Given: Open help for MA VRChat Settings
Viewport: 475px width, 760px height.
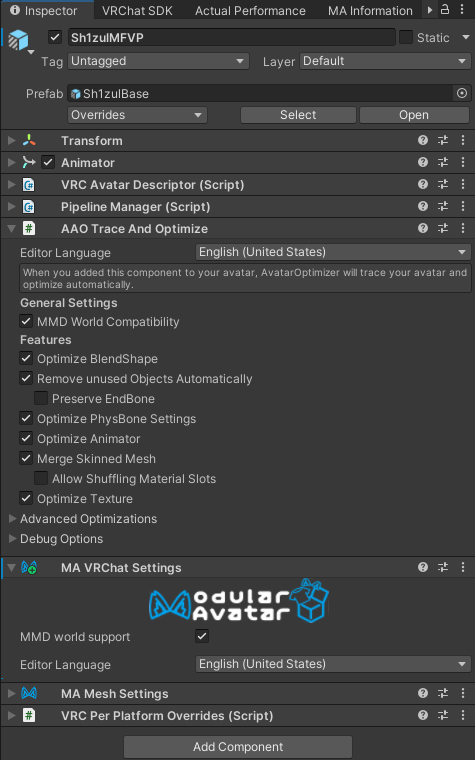Looking at the screenshot, I should (423, 567).
